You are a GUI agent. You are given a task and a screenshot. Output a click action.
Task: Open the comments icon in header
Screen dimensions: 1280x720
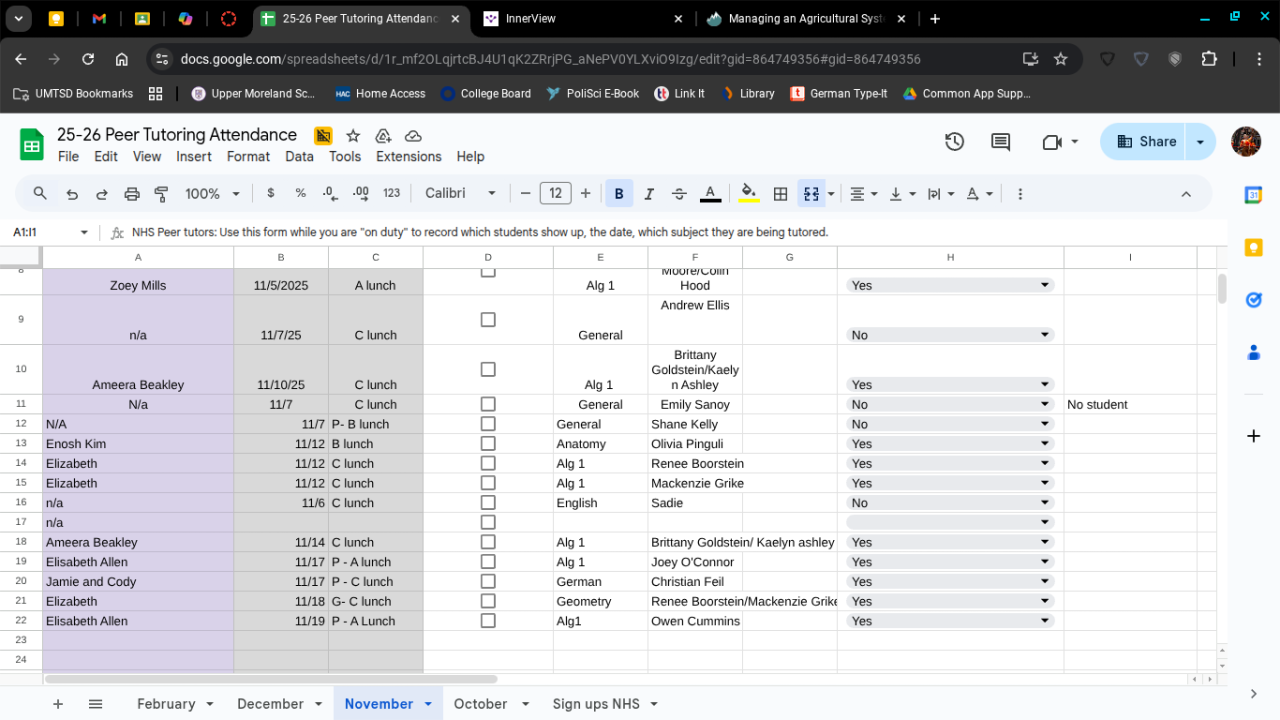coord(1000,142)
